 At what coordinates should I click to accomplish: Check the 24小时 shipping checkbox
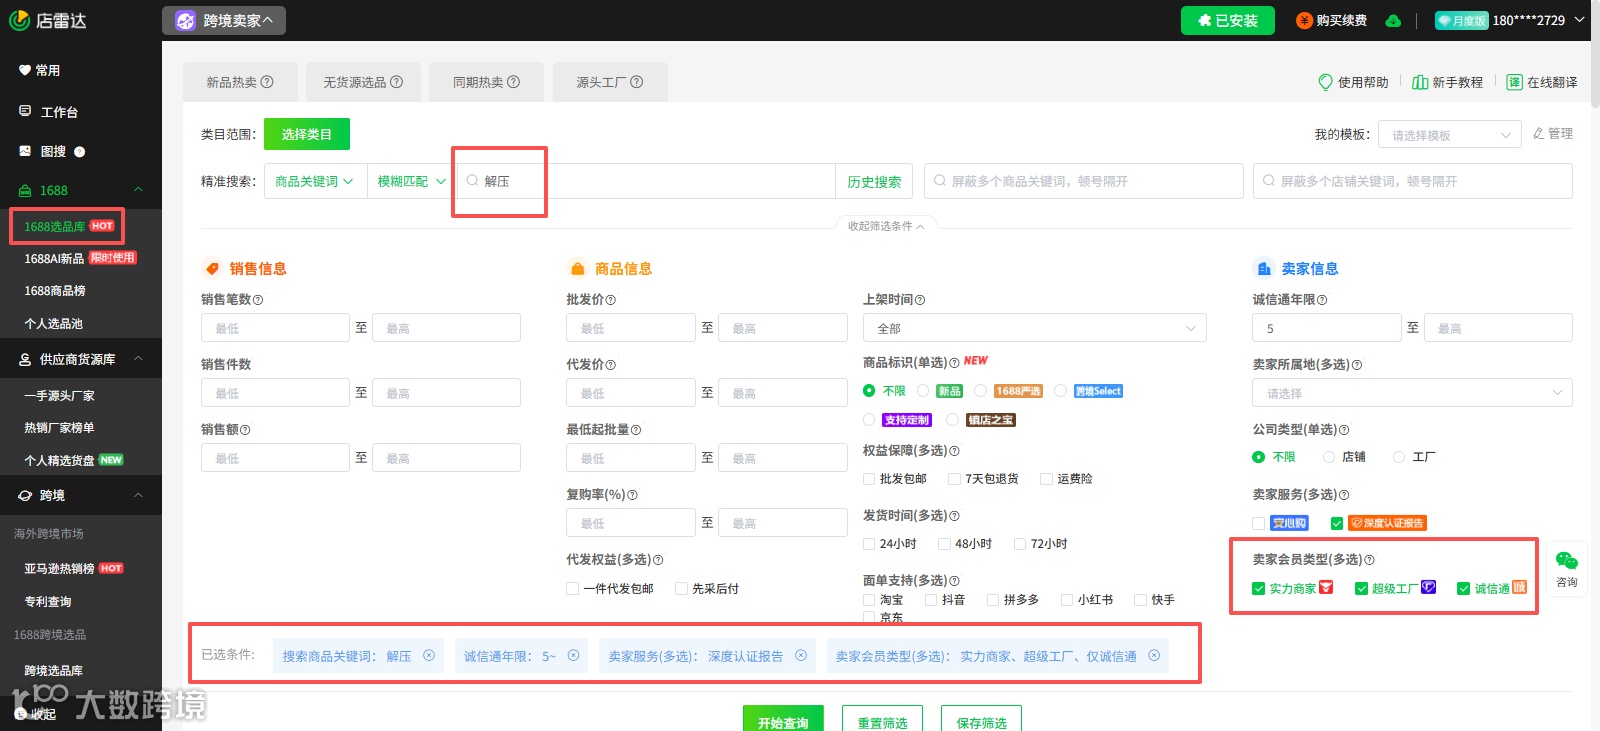click(869, 544)
